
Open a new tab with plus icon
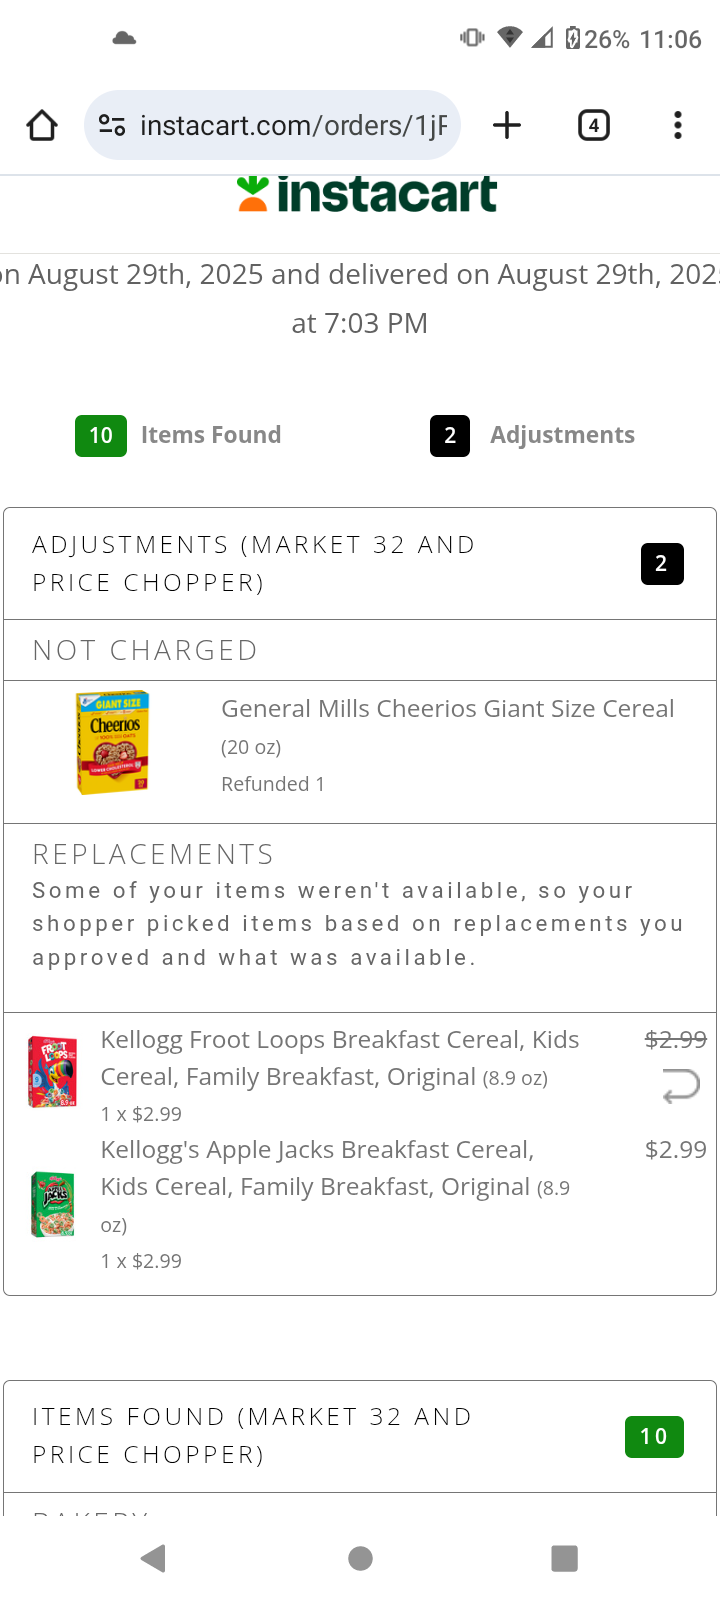pyautogui.click(x=507, y=126)
